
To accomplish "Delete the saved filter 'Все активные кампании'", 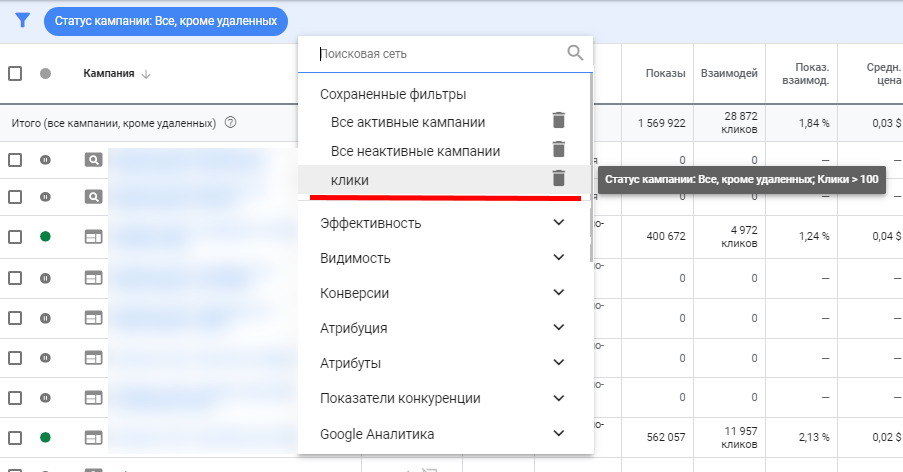I will 558,121.
